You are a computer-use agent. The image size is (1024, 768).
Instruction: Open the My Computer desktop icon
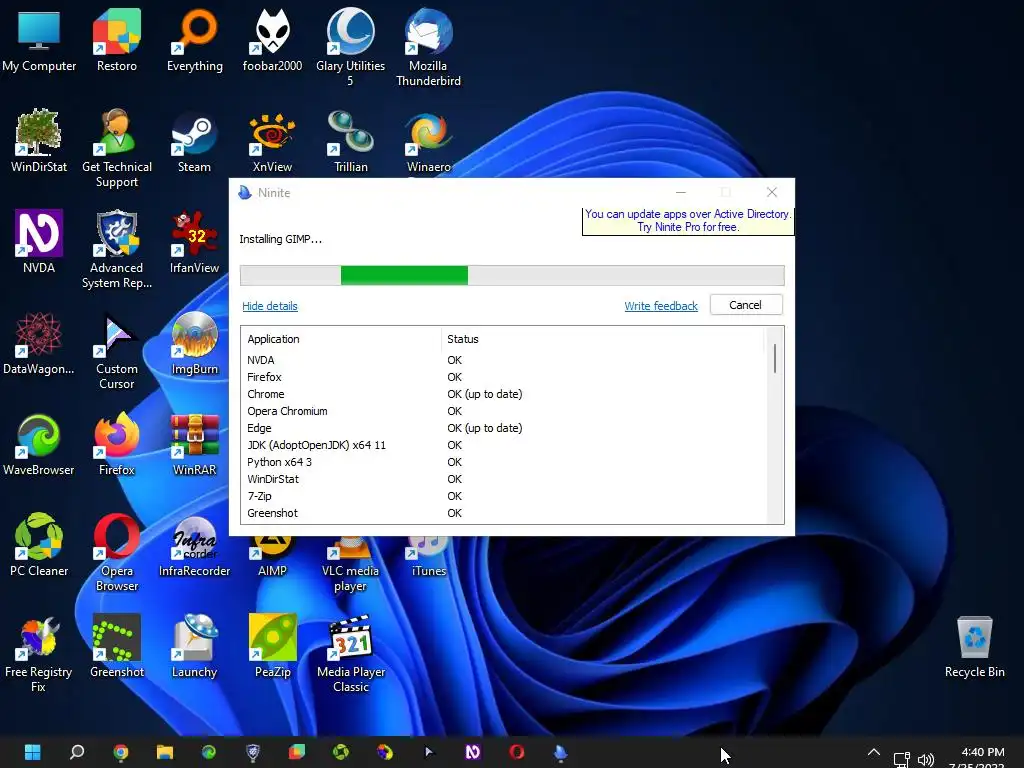pos(39,41)
